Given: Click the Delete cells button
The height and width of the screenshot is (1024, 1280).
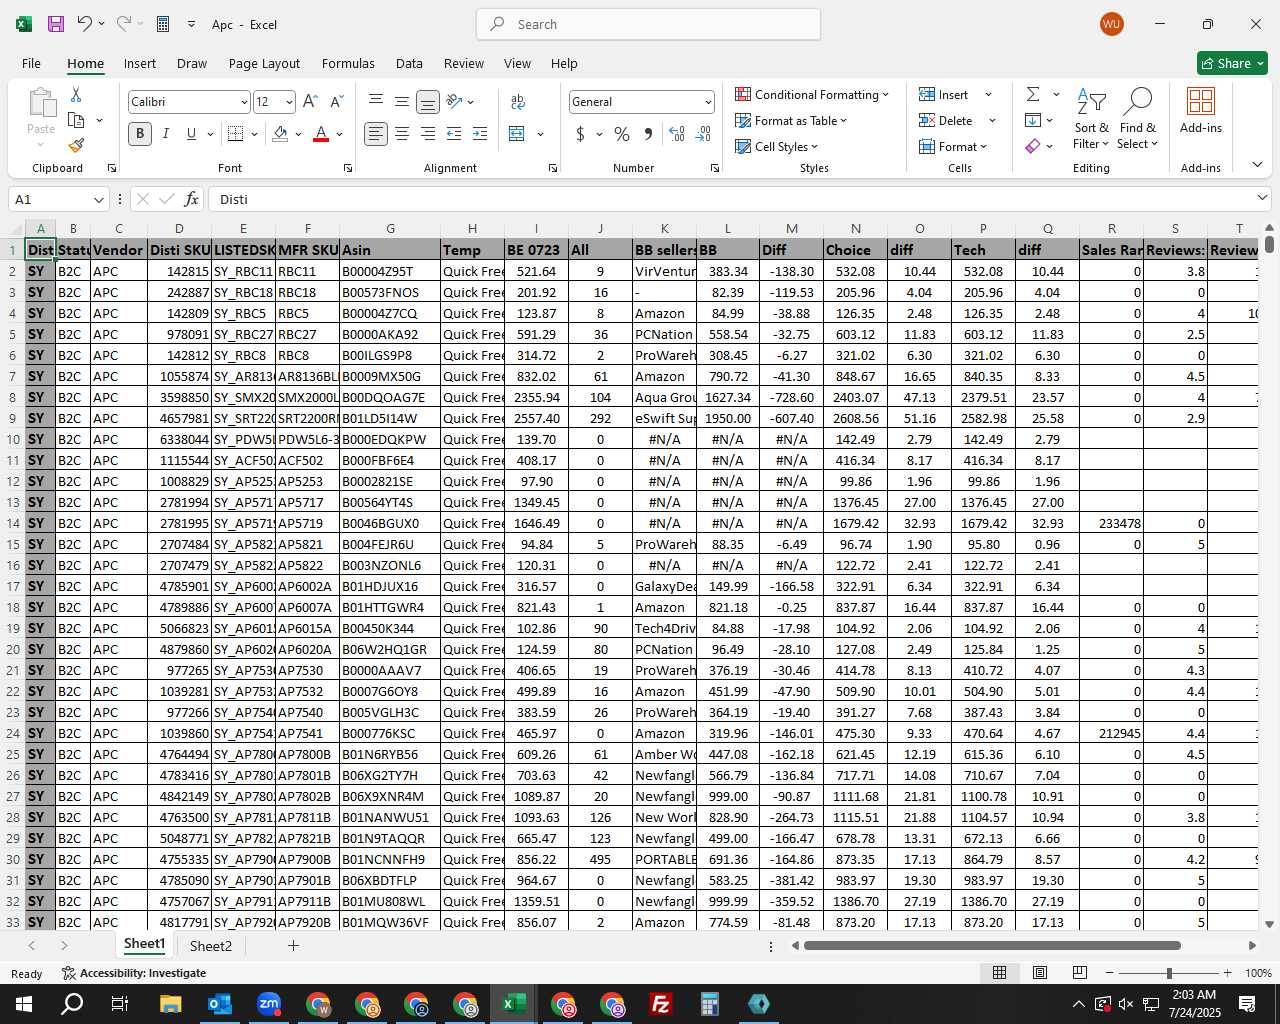Looking at the screenshot, I should tap(946, 120).
